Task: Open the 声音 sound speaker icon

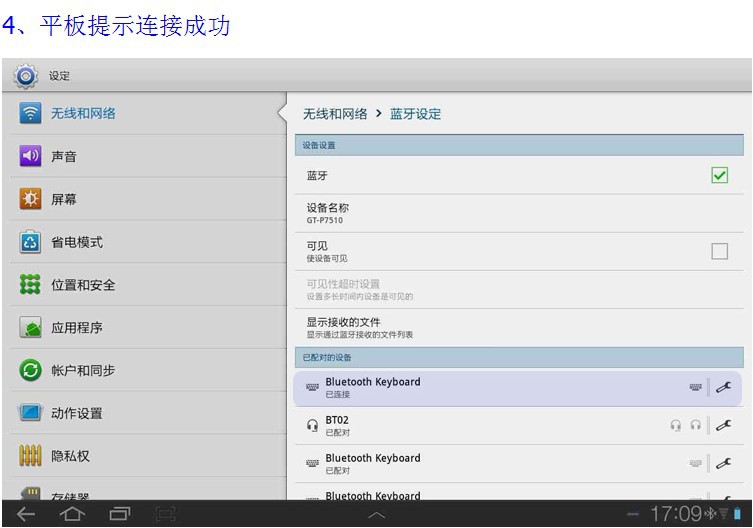Action: [x=30, y=156]
